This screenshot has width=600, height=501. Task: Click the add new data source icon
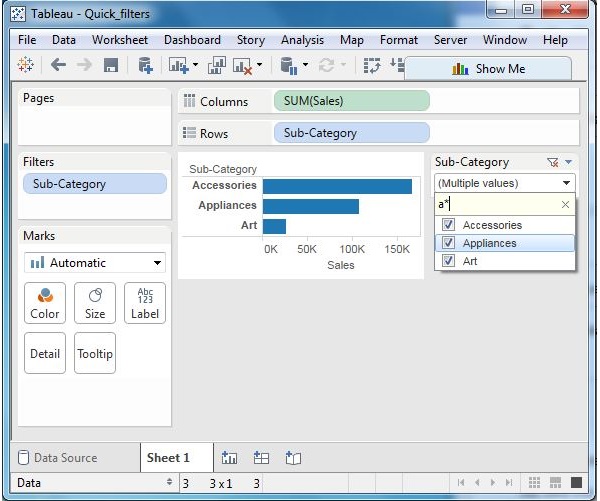[x=145, y=65]
